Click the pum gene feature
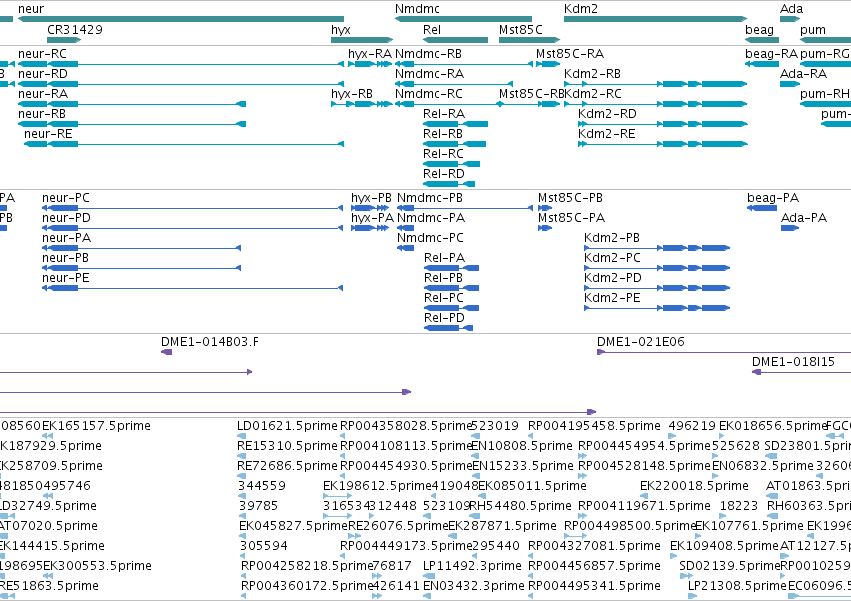The width and height of the screenshot is (851, 601). 825,40
